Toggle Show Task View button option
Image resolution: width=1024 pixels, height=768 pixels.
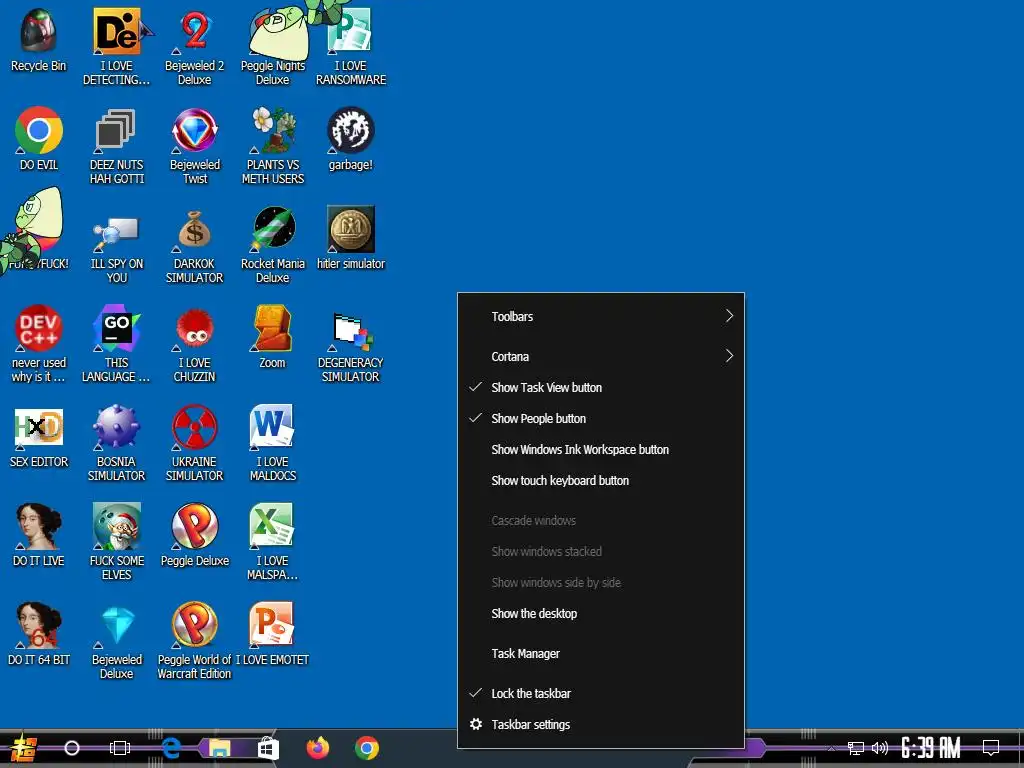(x=601, y=387)
